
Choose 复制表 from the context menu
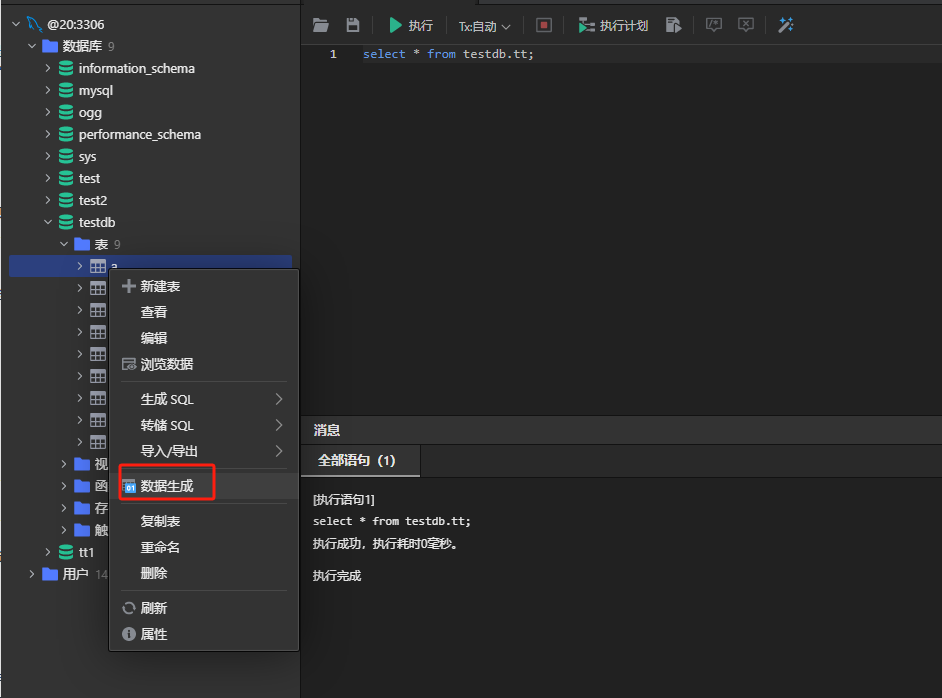[204, 521]
